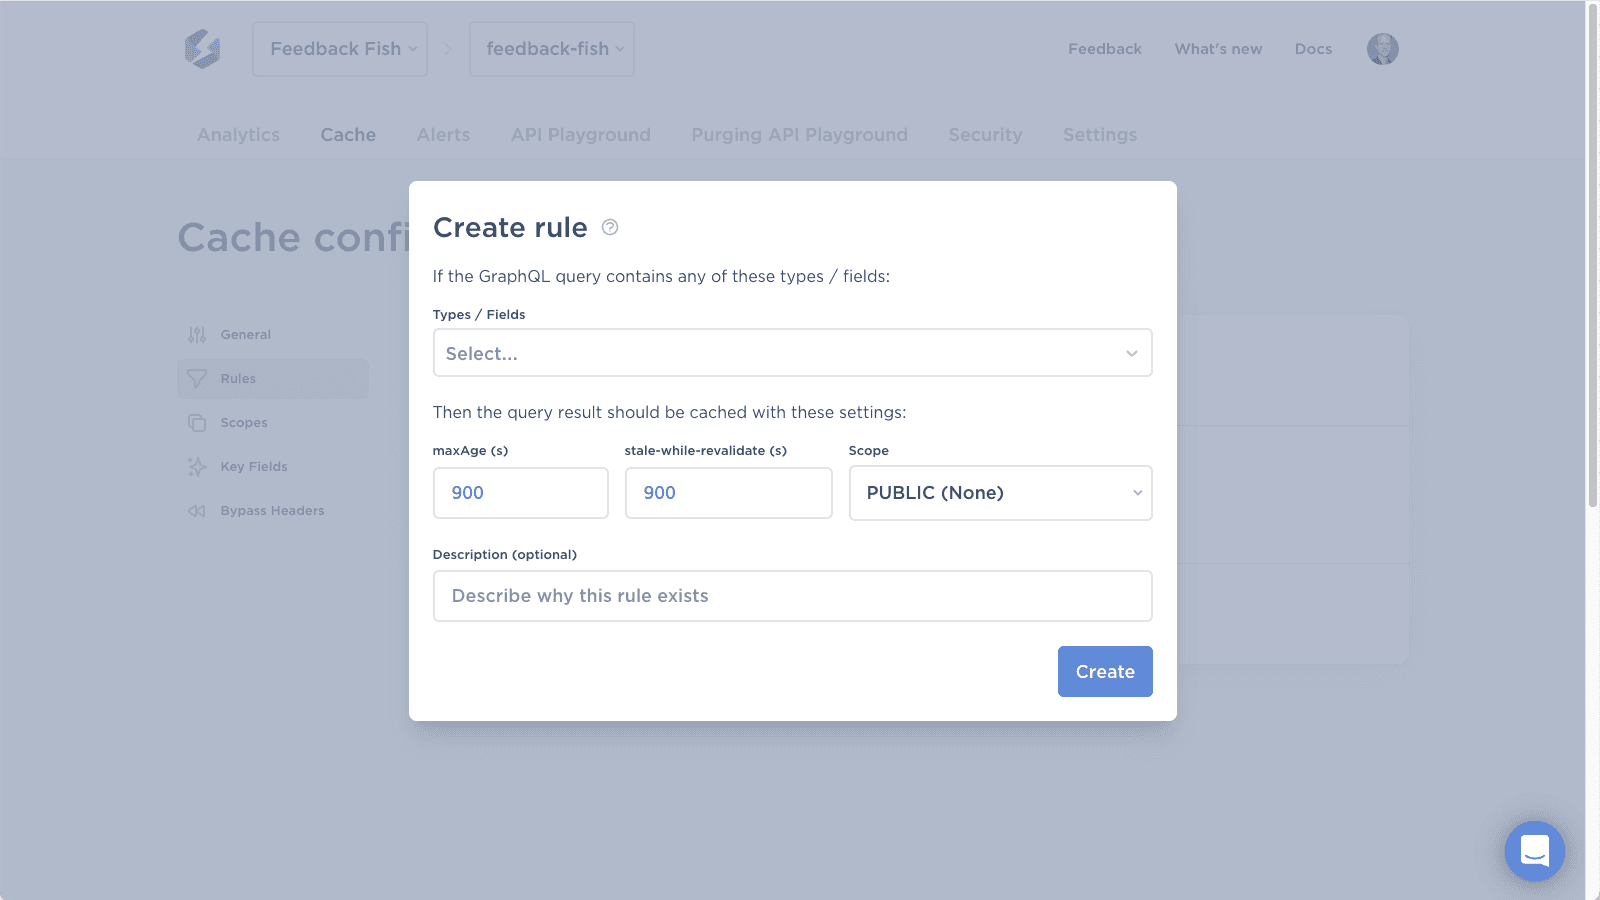Click the user avatar icon
Viewport: 1600px width, 900px height.
click(x=1382, y=49)
